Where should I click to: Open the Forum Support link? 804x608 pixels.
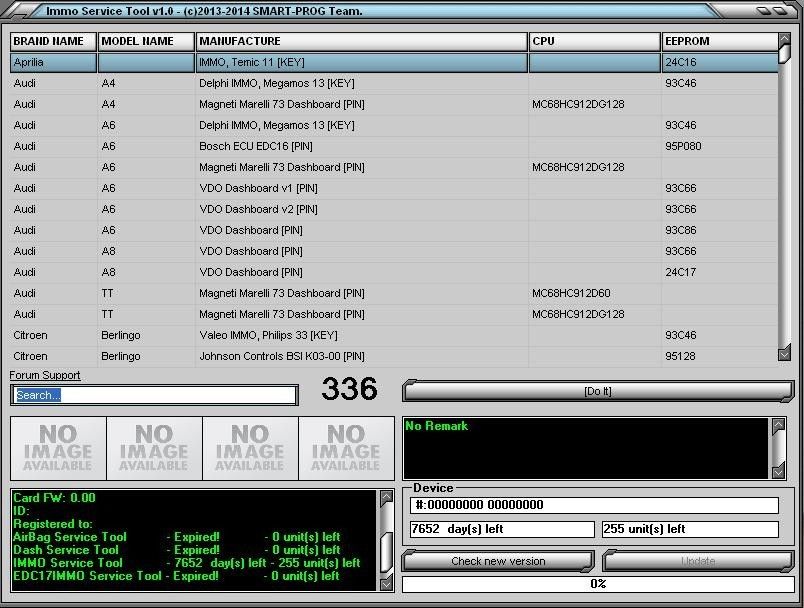[45, 375]
